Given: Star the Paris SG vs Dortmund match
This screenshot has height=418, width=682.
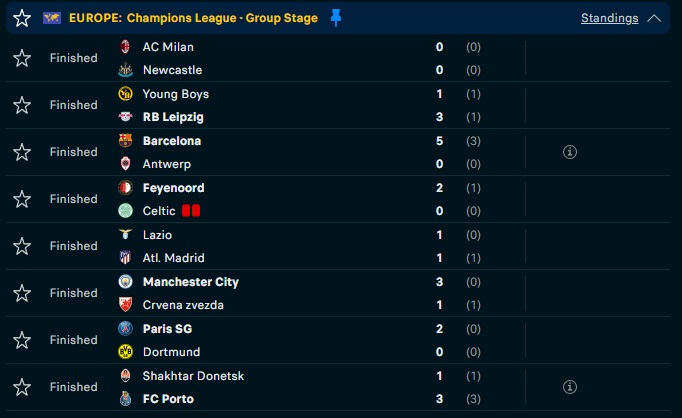Looking at the screenshot, I should click(x=22, y=340).
